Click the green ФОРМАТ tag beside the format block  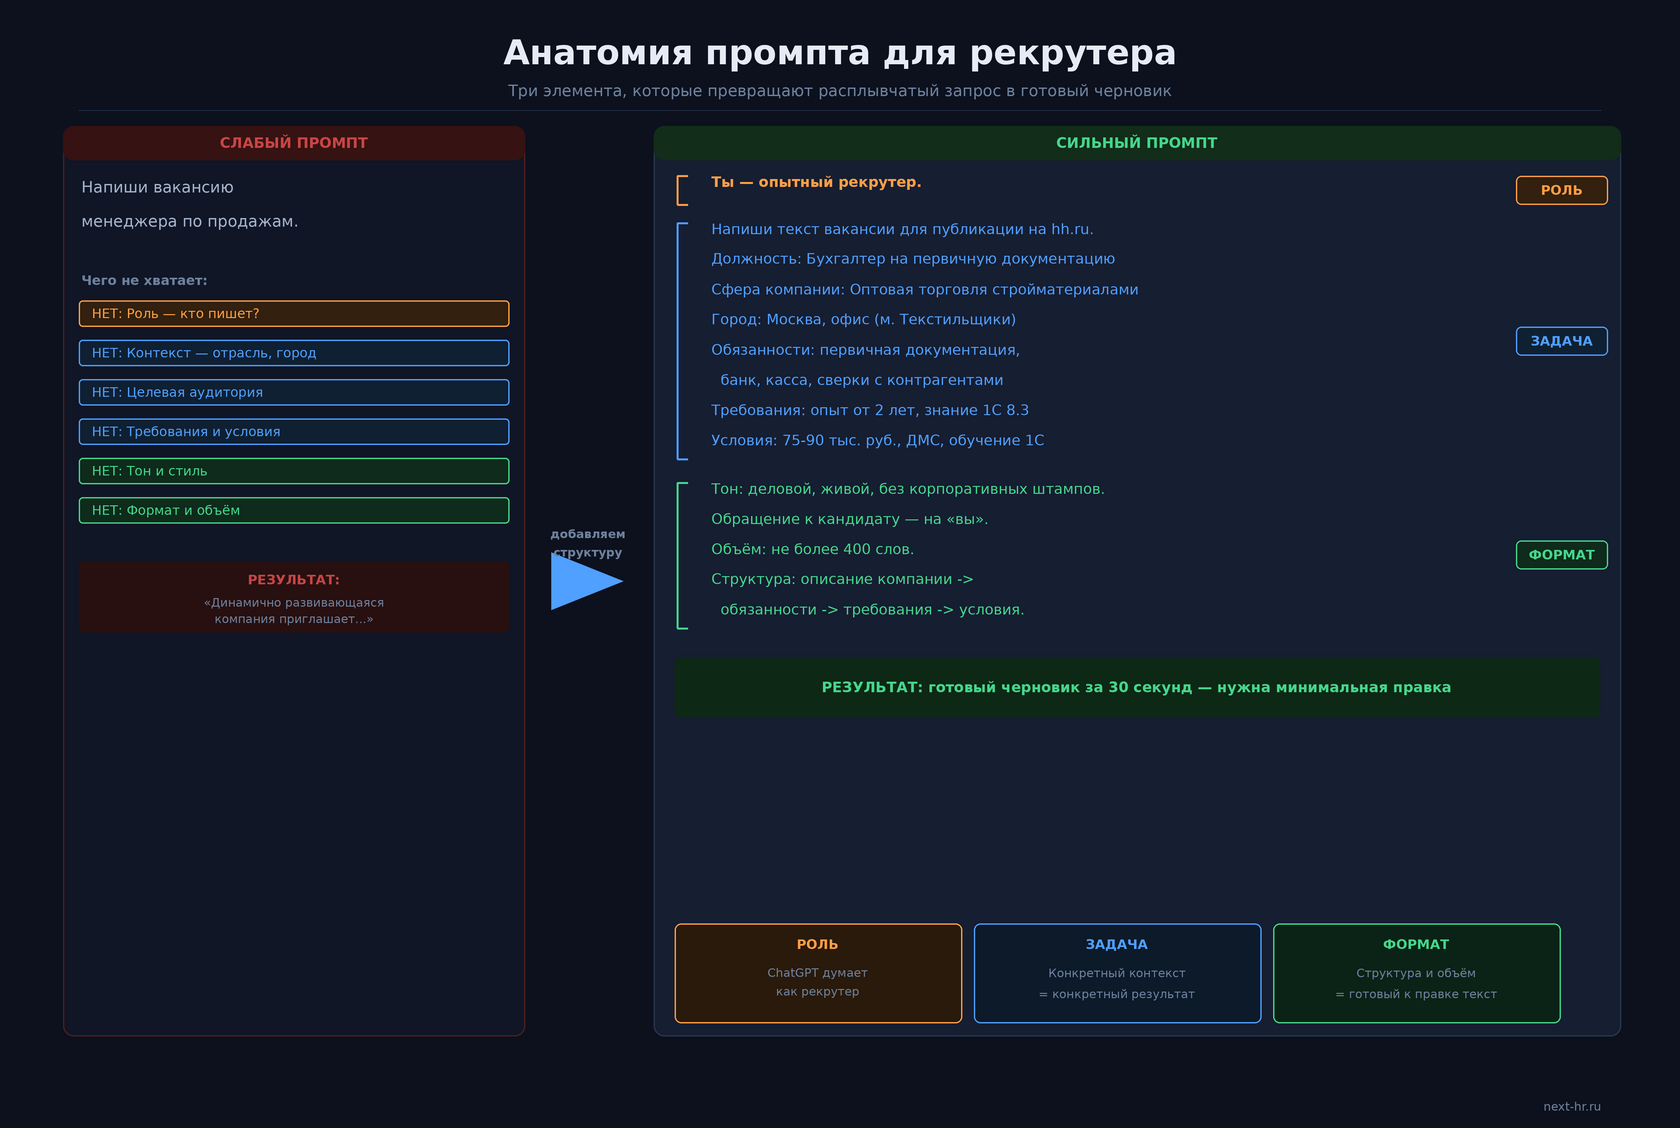pyautogui.click(x=1561, y=555)
